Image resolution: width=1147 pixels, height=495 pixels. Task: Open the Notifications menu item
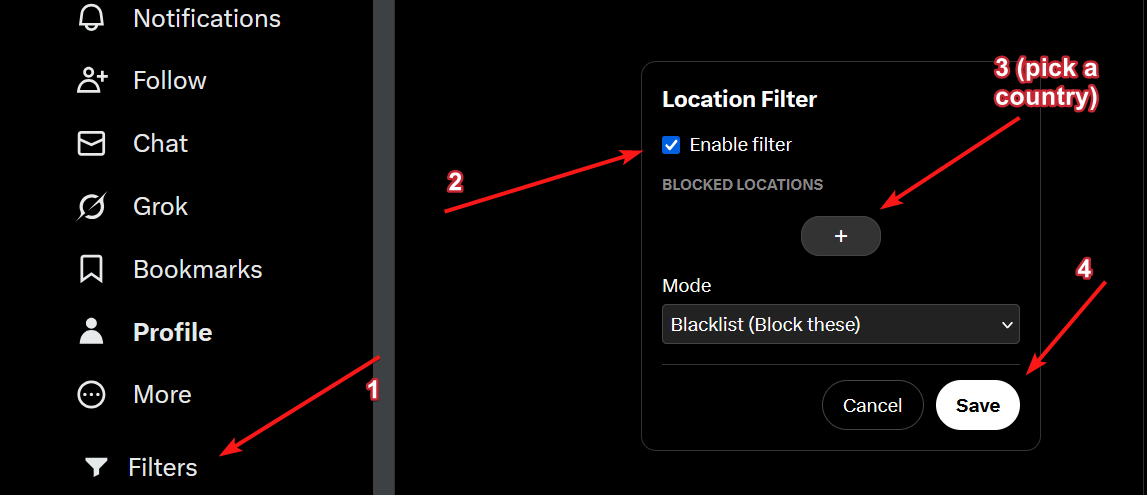click(206, 18)
